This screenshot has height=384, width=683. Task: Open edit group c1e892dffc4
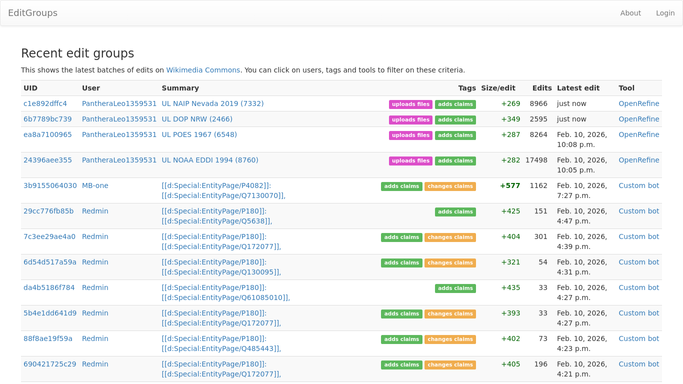[x=45, y=104]
